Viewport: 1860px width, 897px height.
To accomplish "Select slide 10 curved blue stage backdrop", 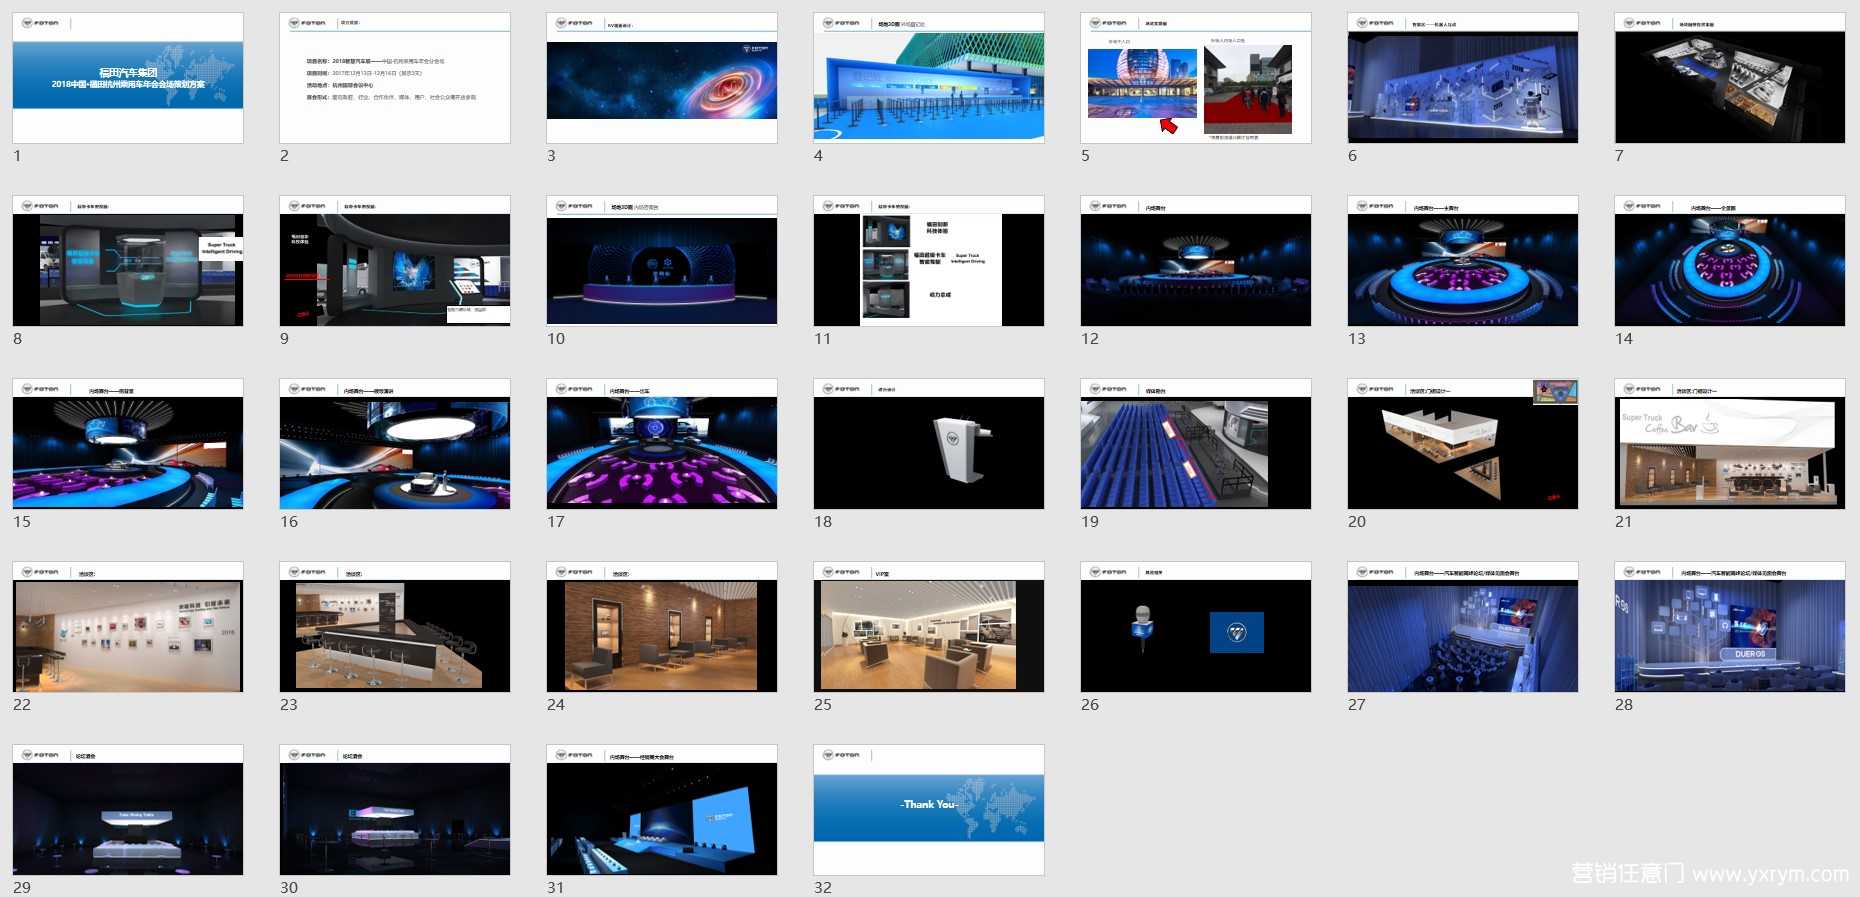I will click(x=662, y=261).
